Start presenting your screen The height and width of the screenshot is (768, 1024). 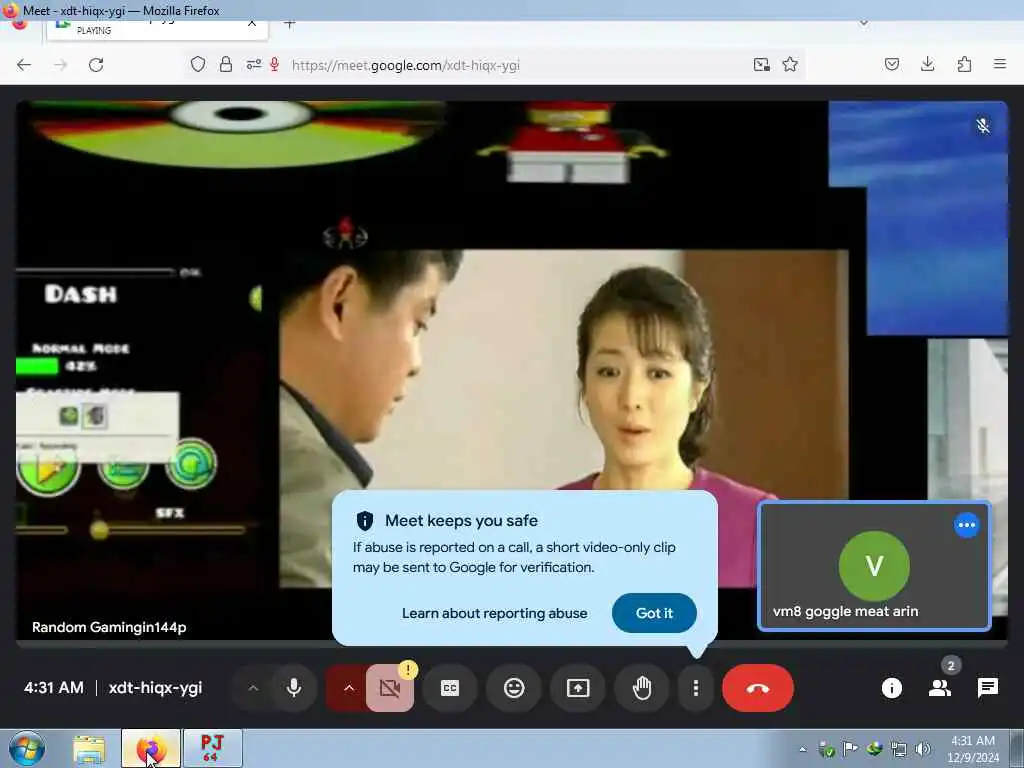(578, 688)
